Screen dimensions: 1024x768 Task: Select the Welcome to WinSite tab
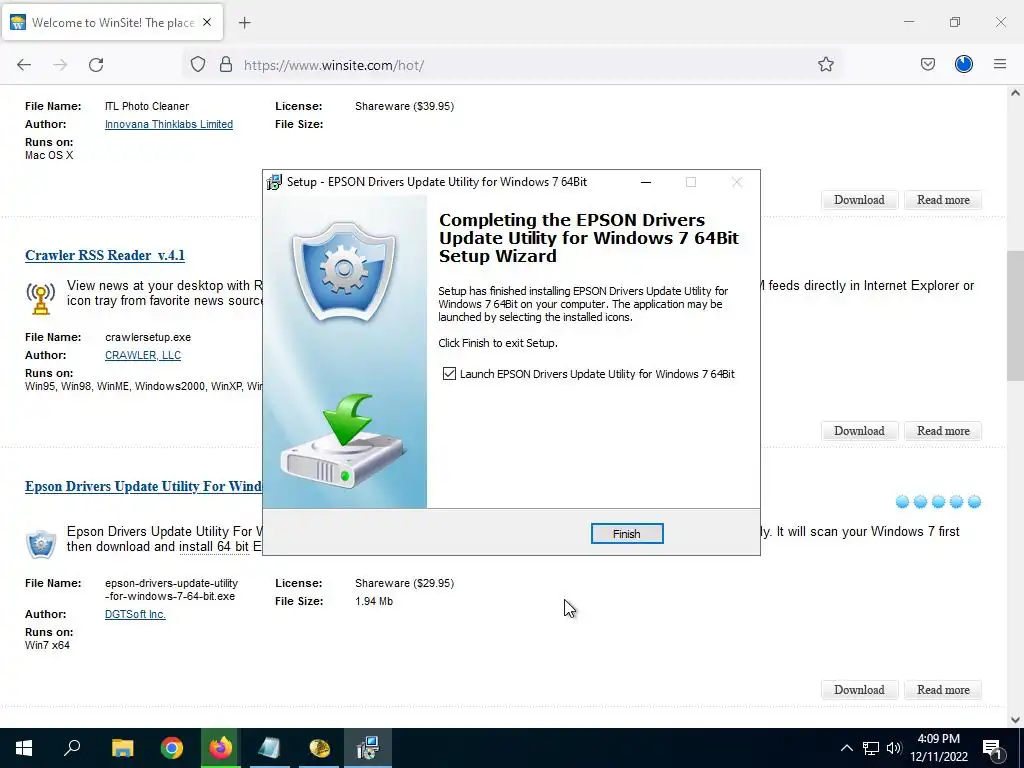point(113,23)
